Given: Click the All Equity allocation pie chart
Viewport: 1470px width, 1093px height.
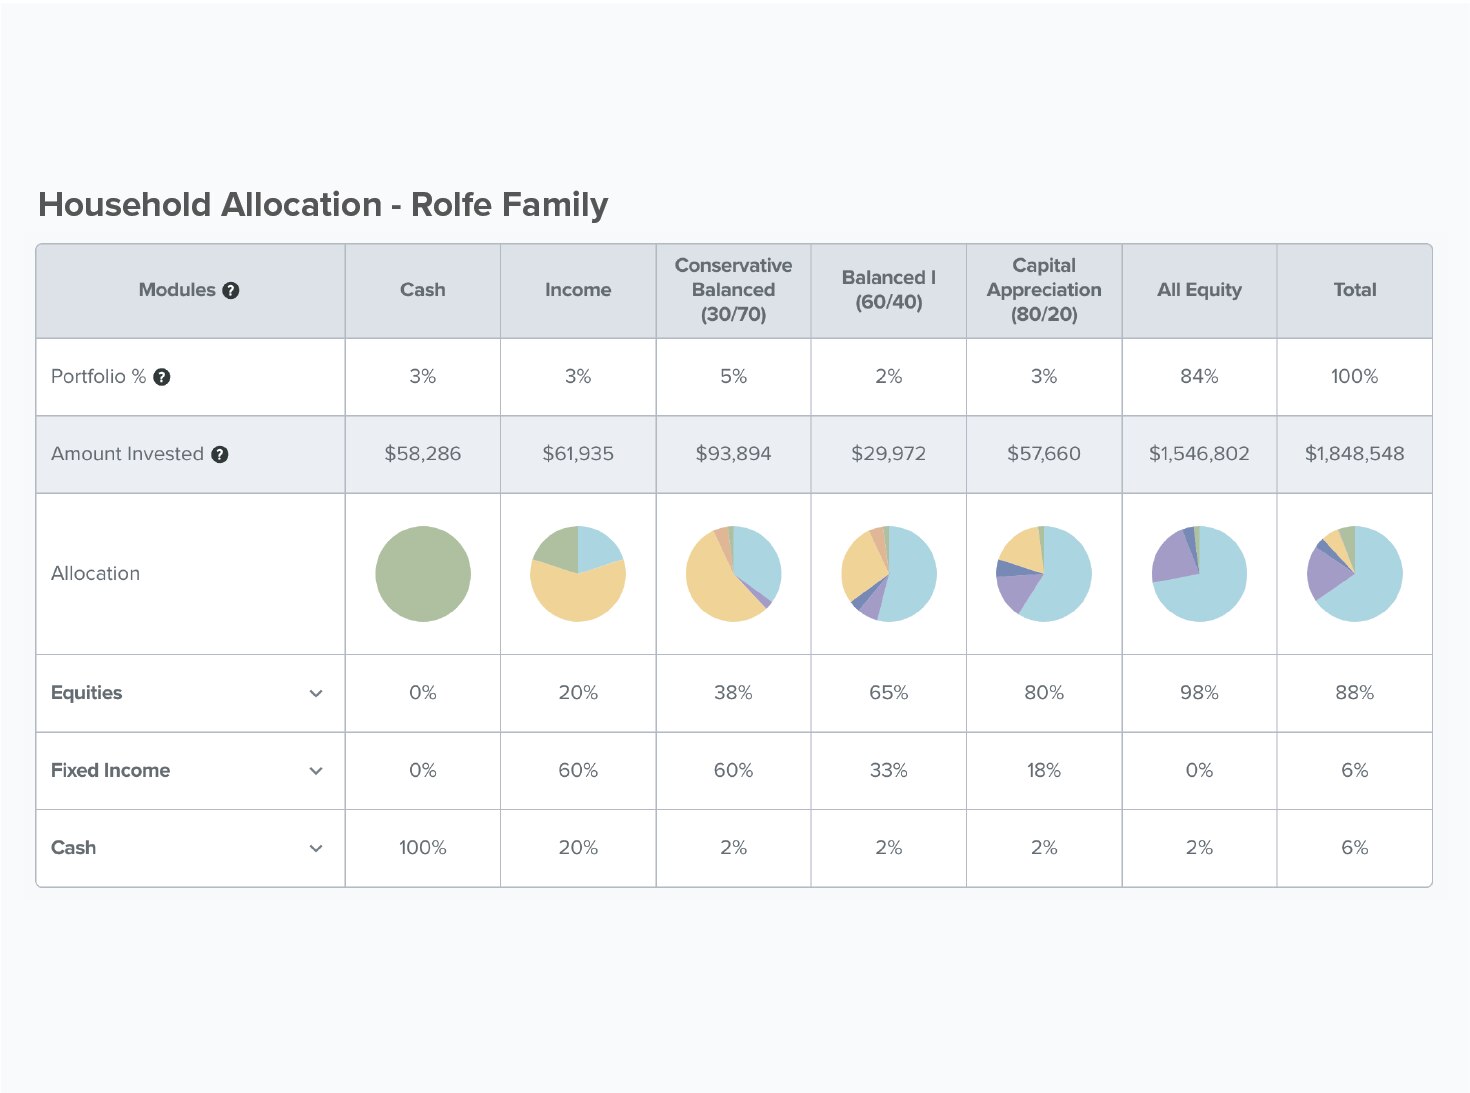Looking at the screenshot, I should point(1199,574).
